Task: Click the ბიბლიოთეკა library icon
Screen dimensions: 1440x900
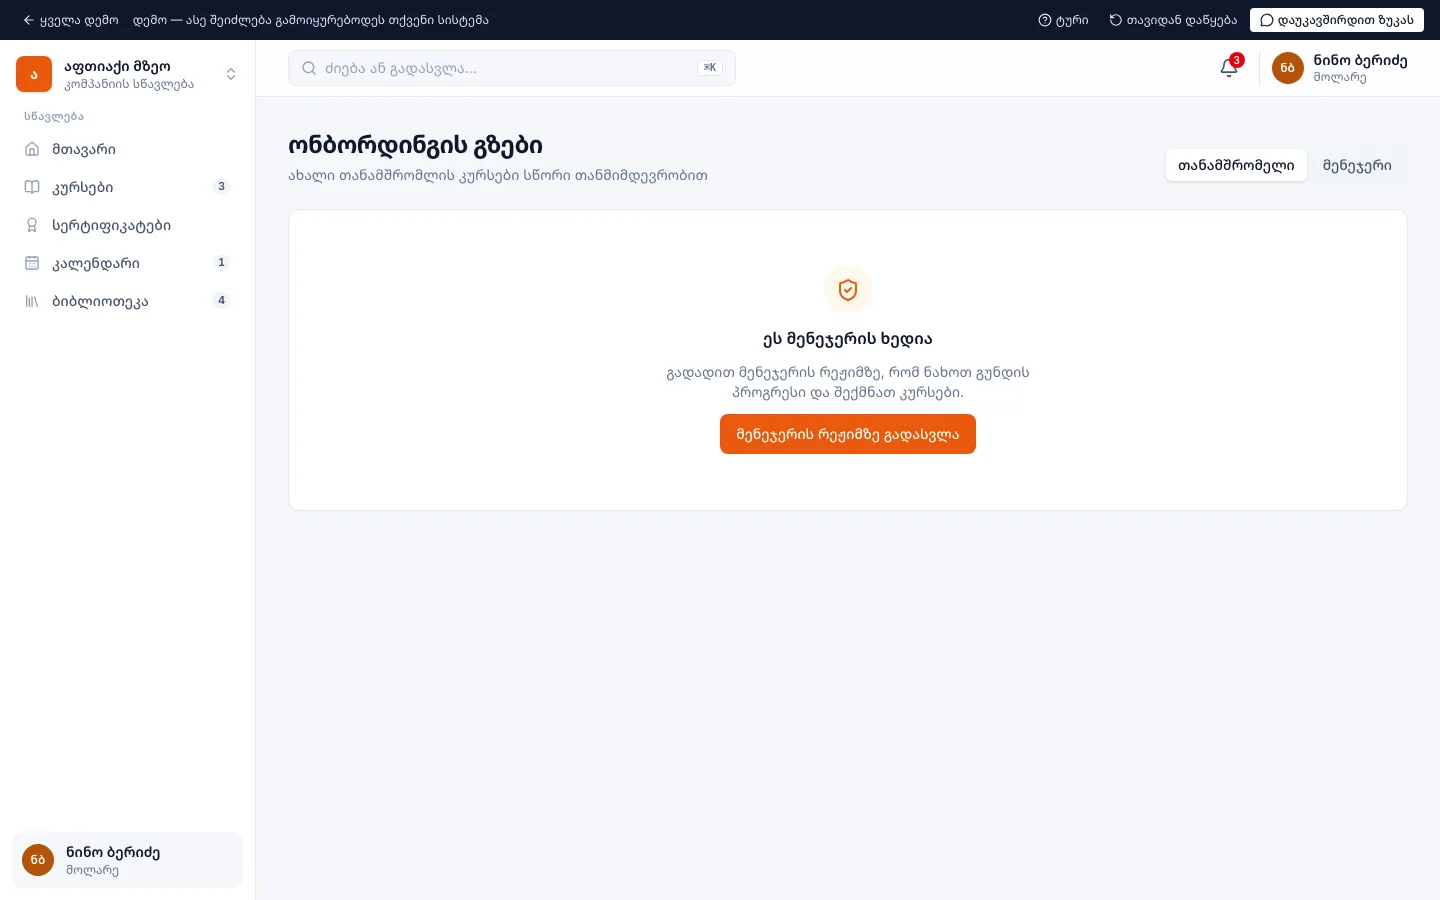Action: click(32, 301)
